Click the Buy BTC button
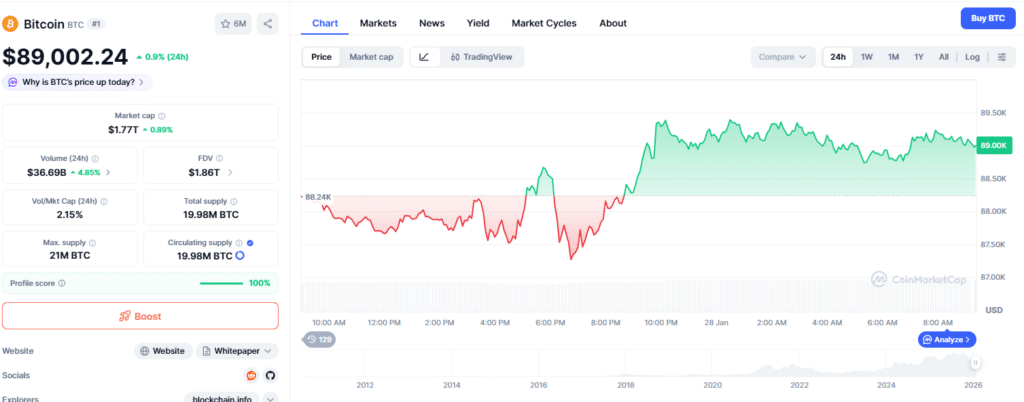Viewport: 1024px width, 402px height. [x=987, y=18]
